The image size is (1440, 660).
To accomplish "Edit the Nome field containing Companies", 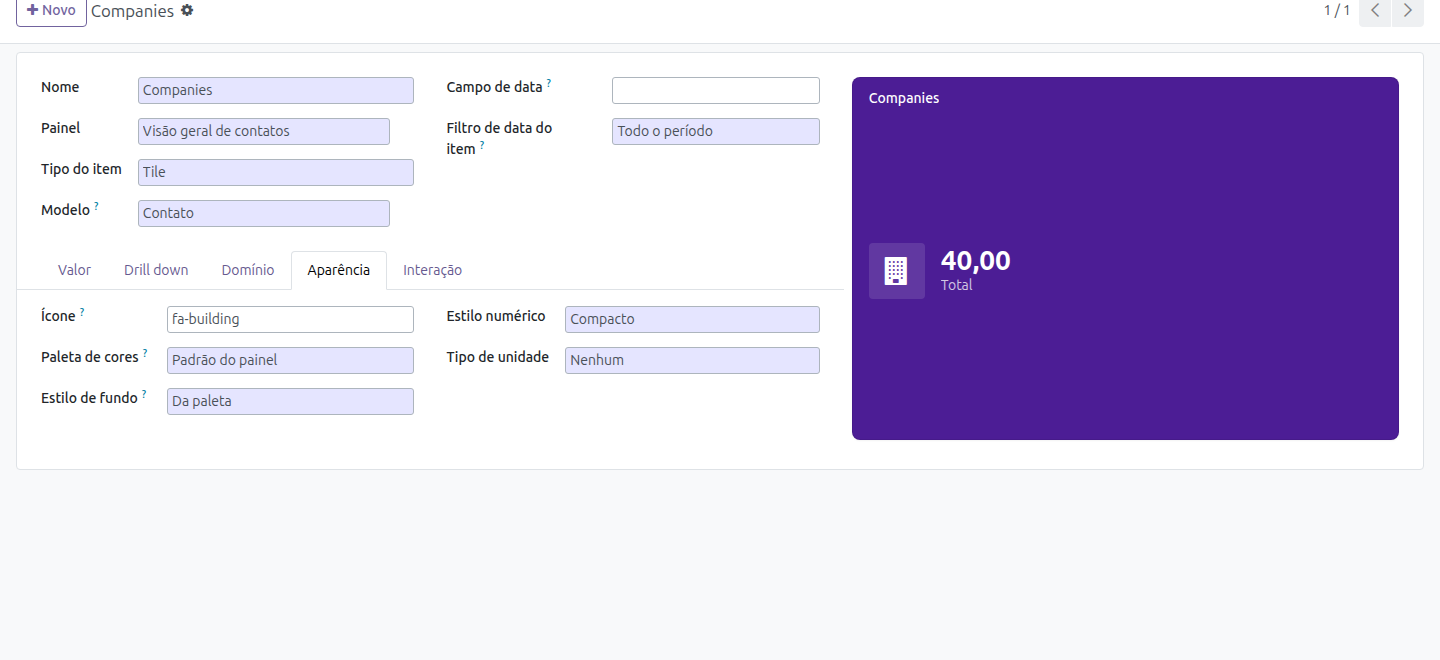I will point(276,90).
